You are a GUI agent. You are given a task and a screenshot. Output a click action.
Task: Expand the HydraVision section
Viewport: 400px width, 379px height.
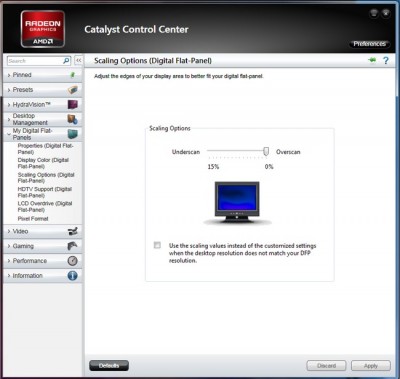point(42,105)
